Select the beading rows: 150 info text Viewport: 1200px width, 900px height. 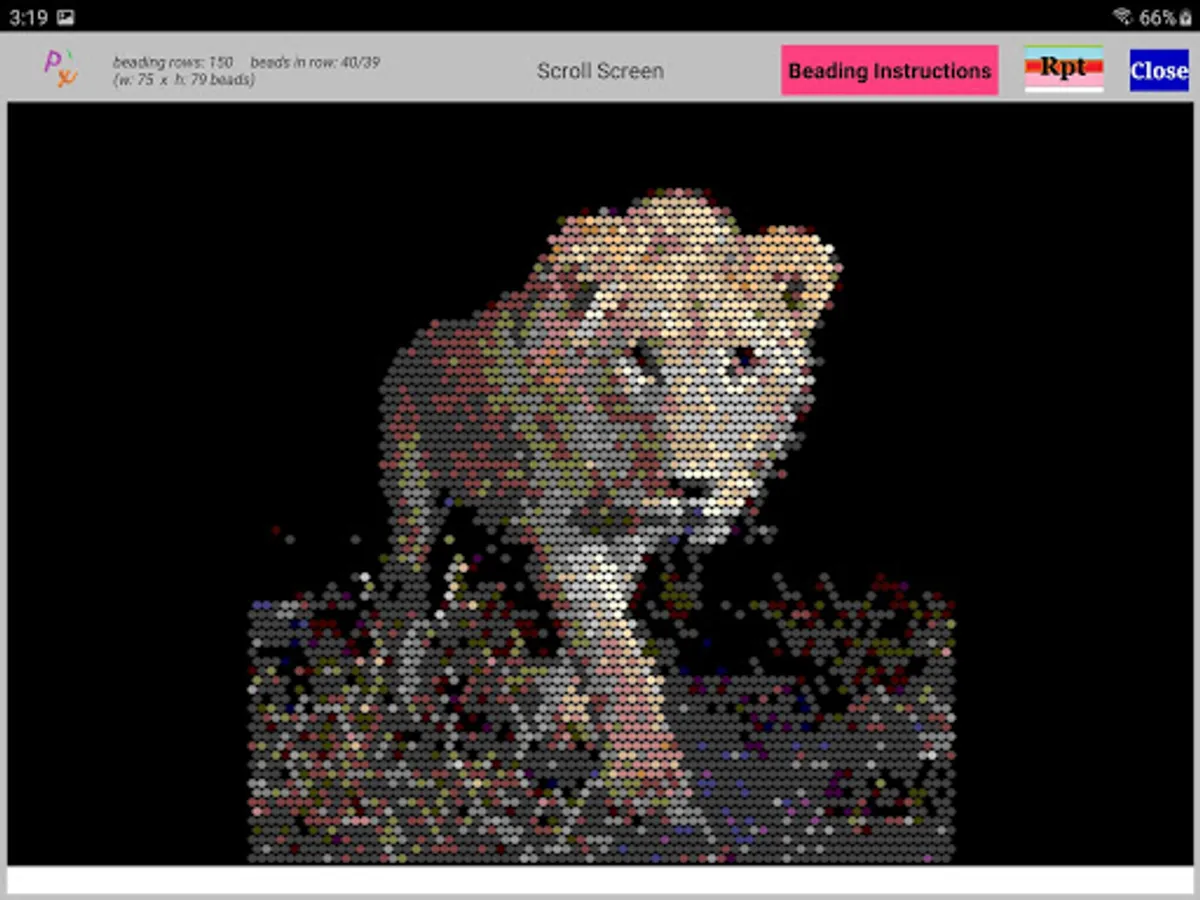[173, 62]
